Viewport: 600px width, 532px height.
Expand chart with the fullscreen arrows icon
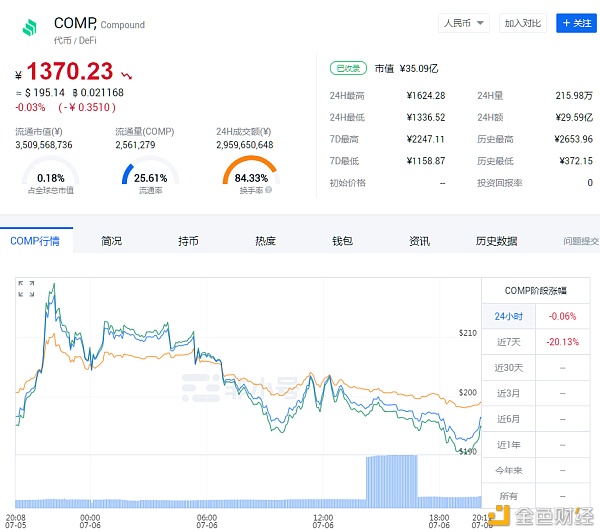point(26,289)
